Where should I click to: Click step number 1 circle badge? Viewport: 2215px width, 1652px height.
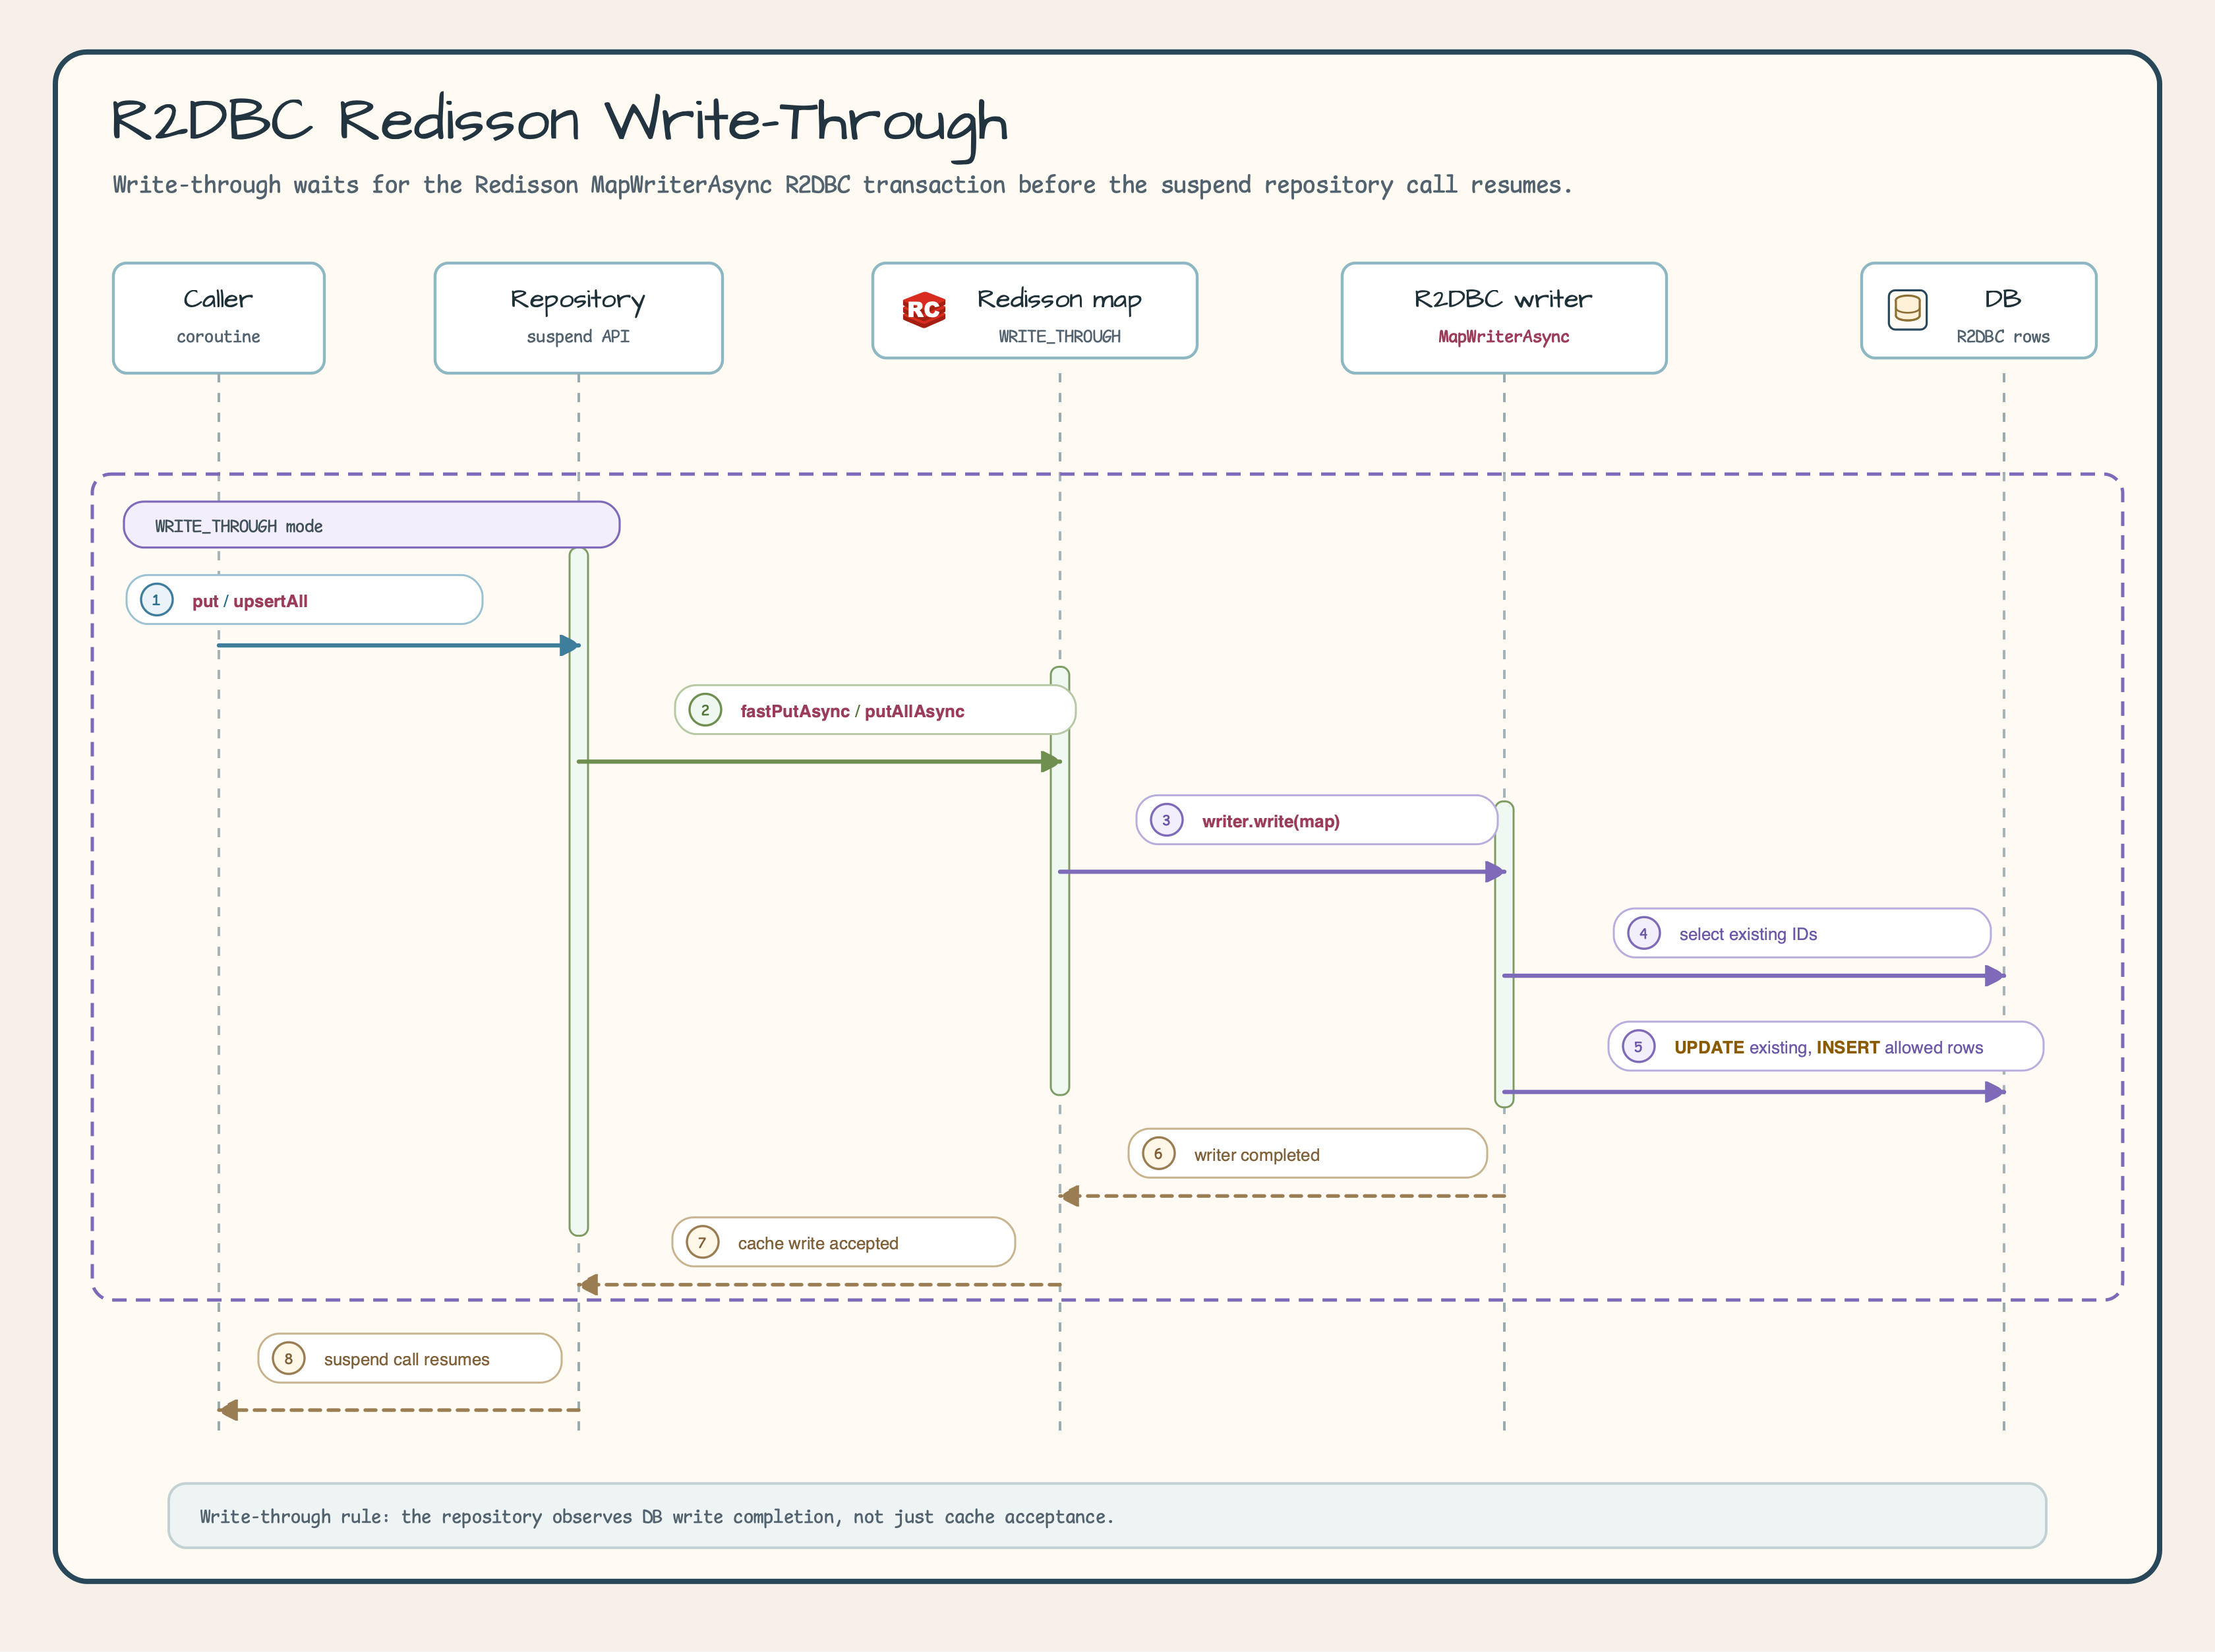(156, 600)
